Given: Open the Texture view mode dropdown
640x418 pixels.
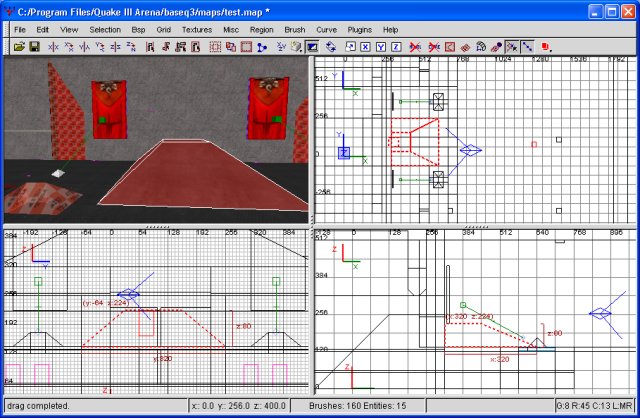Looking at the screenshot, I should pyautogui.click(x=297, y=47).
